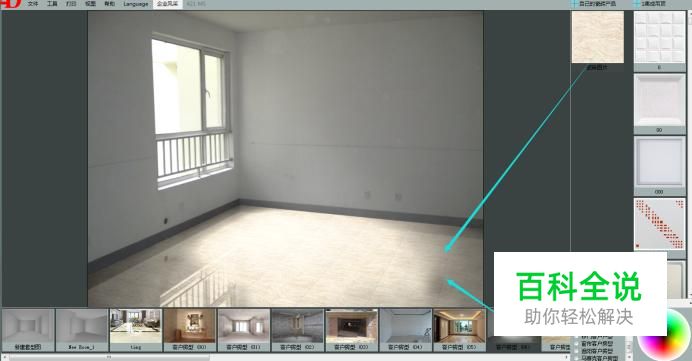Select the highlighted 企业风采 menu item
This screenshot has width=692, height=361.
168,4
